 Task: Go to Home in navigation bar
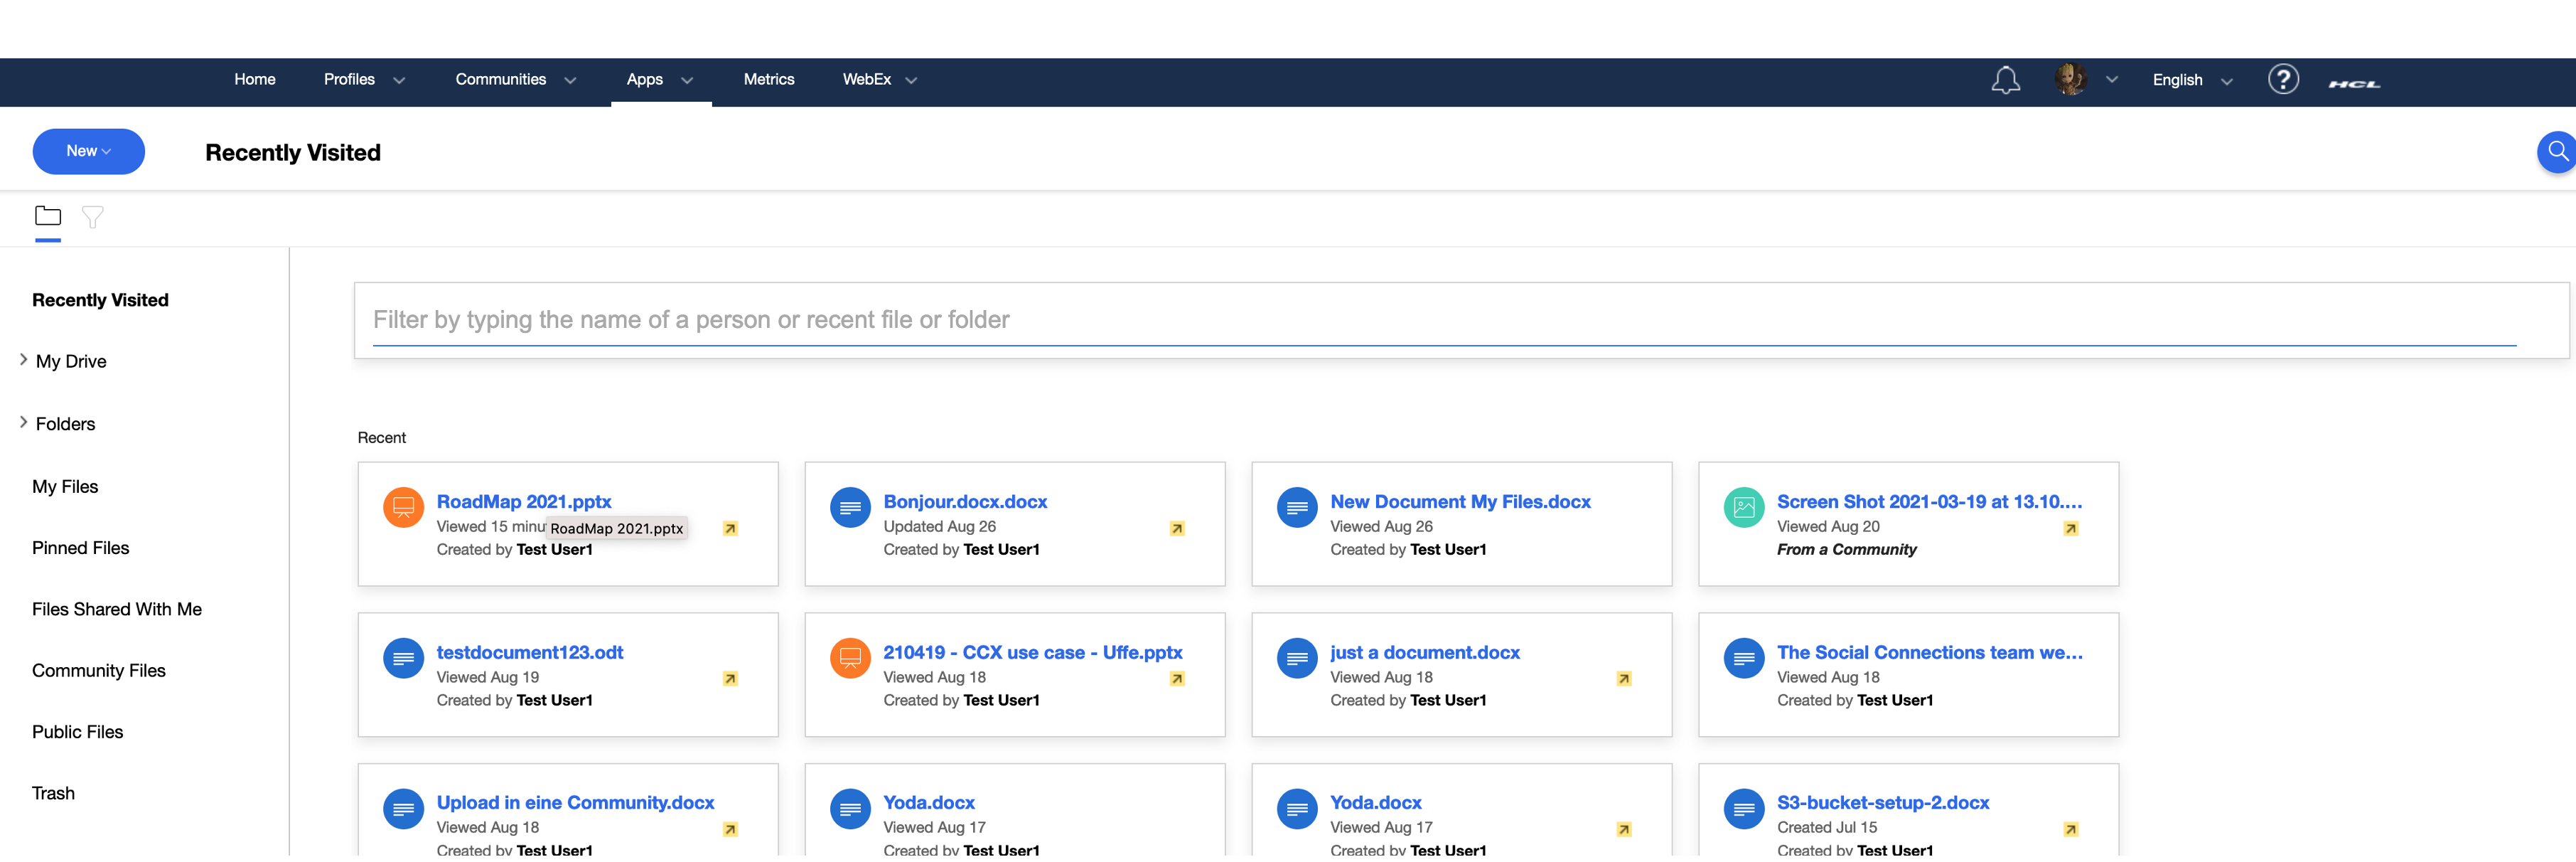255,80
